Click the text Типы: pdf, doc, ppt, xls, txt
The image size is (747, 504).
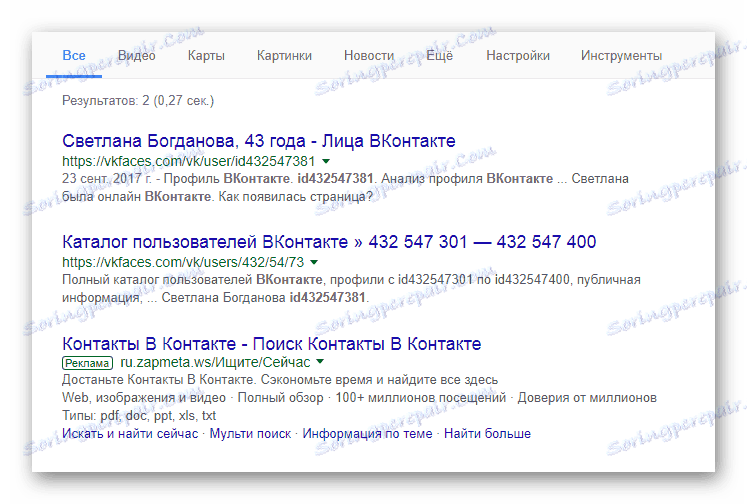[139, 415]
